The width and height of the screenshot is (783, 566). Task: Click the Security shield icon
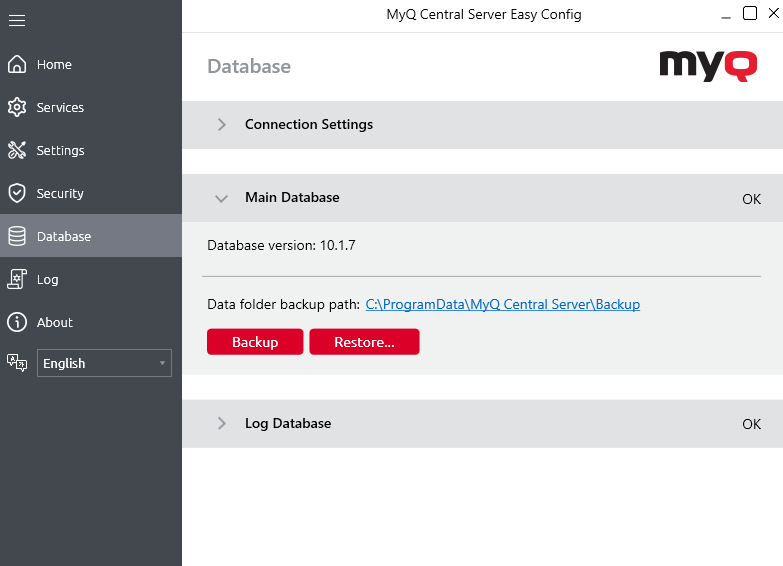click(17, 194)
